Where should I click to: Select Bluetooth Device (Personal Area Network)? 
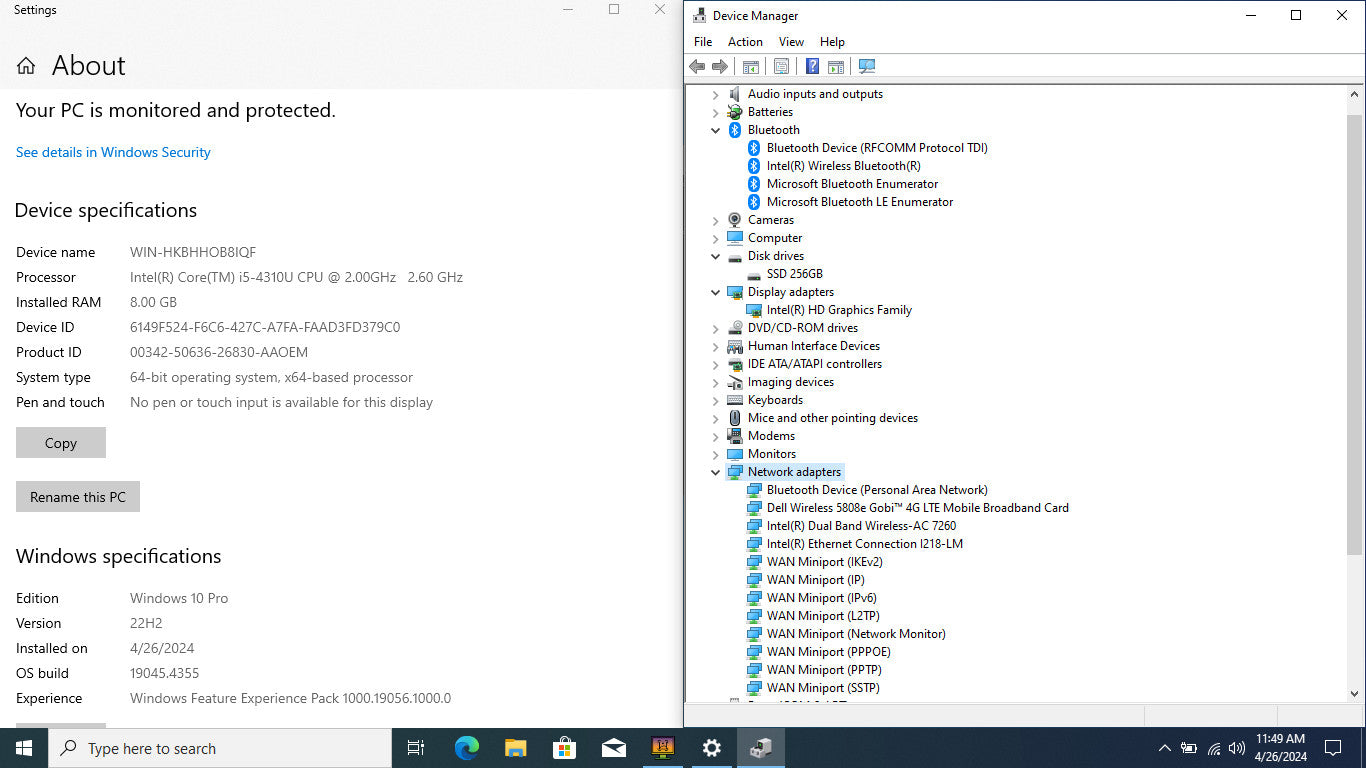877,490
